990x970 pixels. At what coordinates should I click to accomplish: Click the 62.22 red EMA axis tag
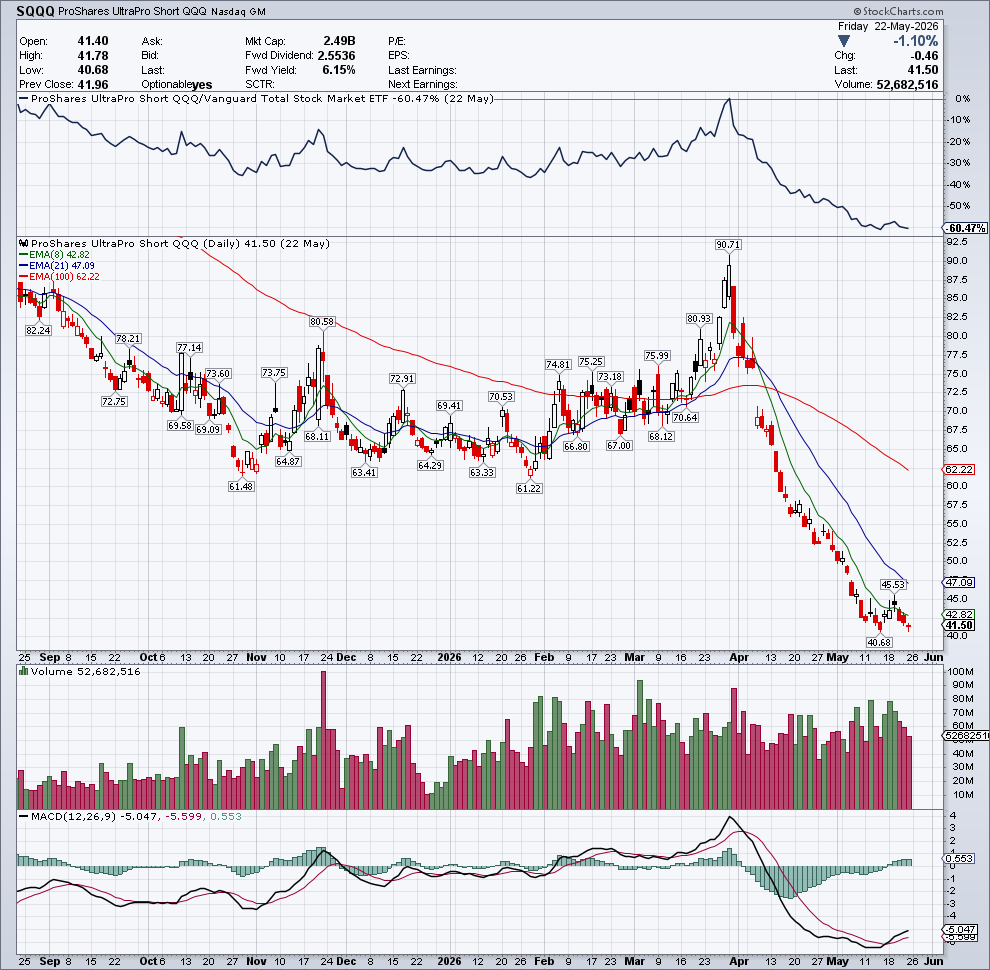pyautogui.click(x=959, y=470)
